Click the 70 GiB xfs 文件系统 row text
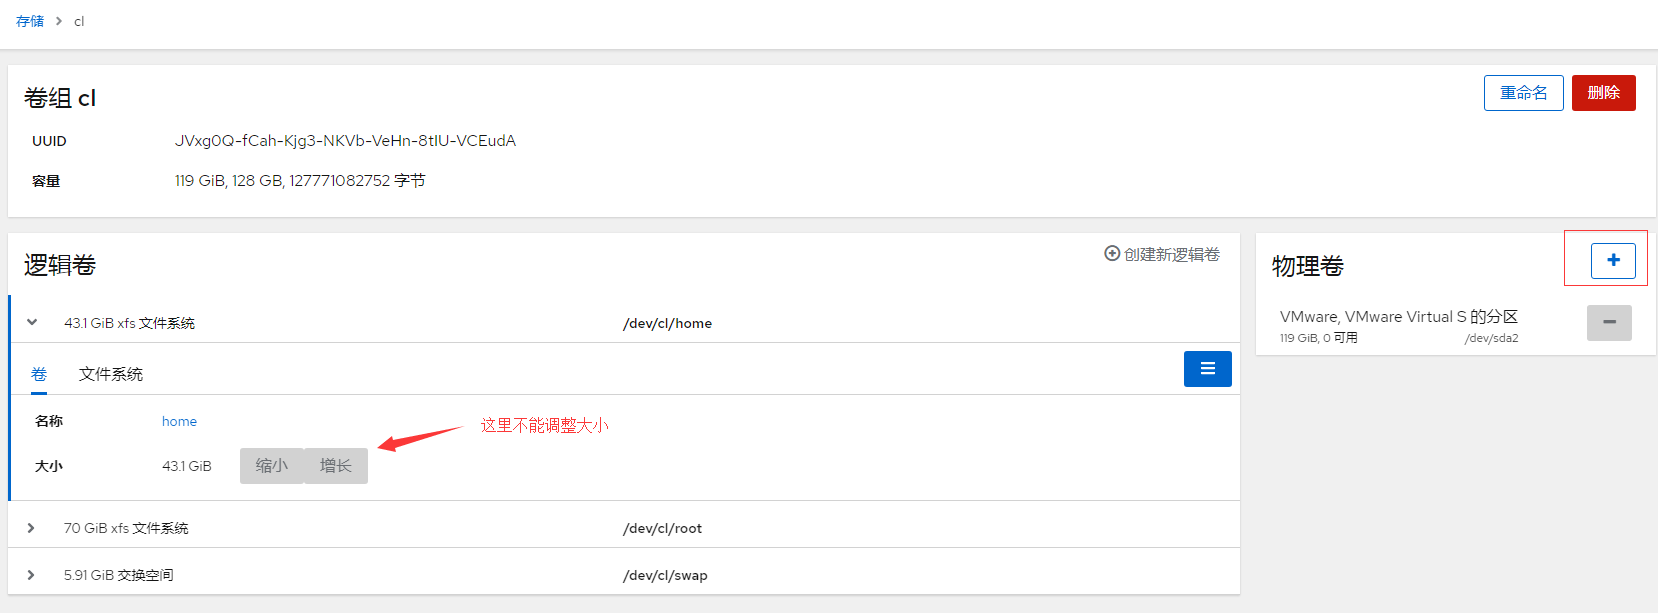 [126, 528]
